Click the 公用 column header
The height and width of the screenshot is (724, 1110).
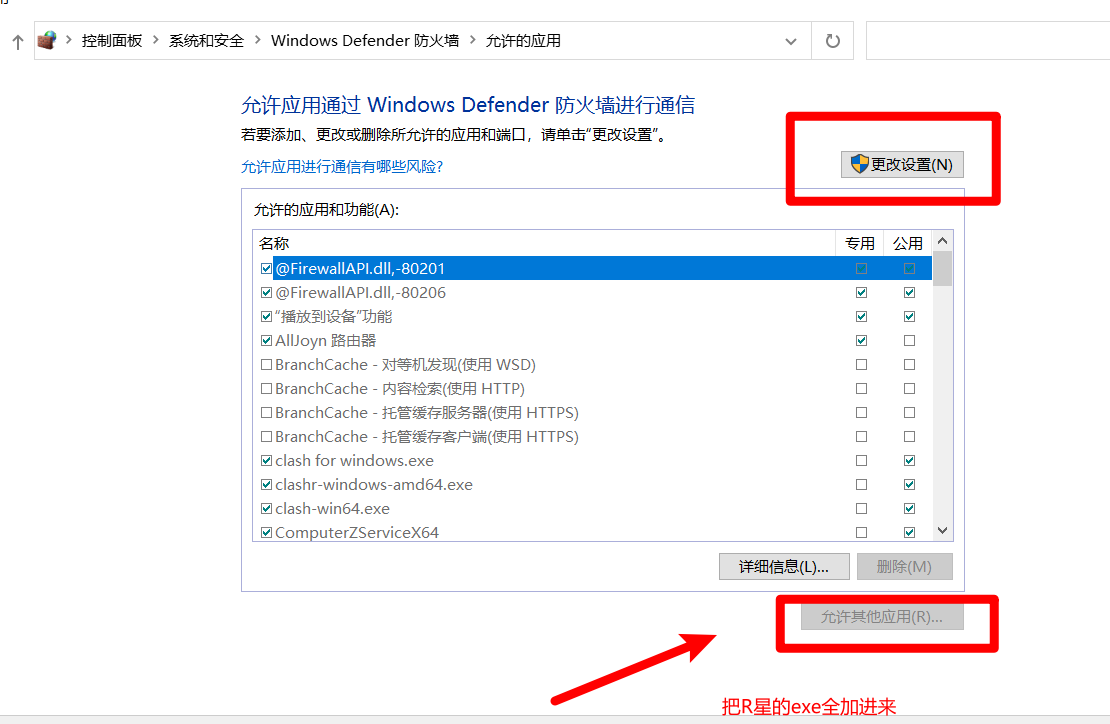[908, 243]
